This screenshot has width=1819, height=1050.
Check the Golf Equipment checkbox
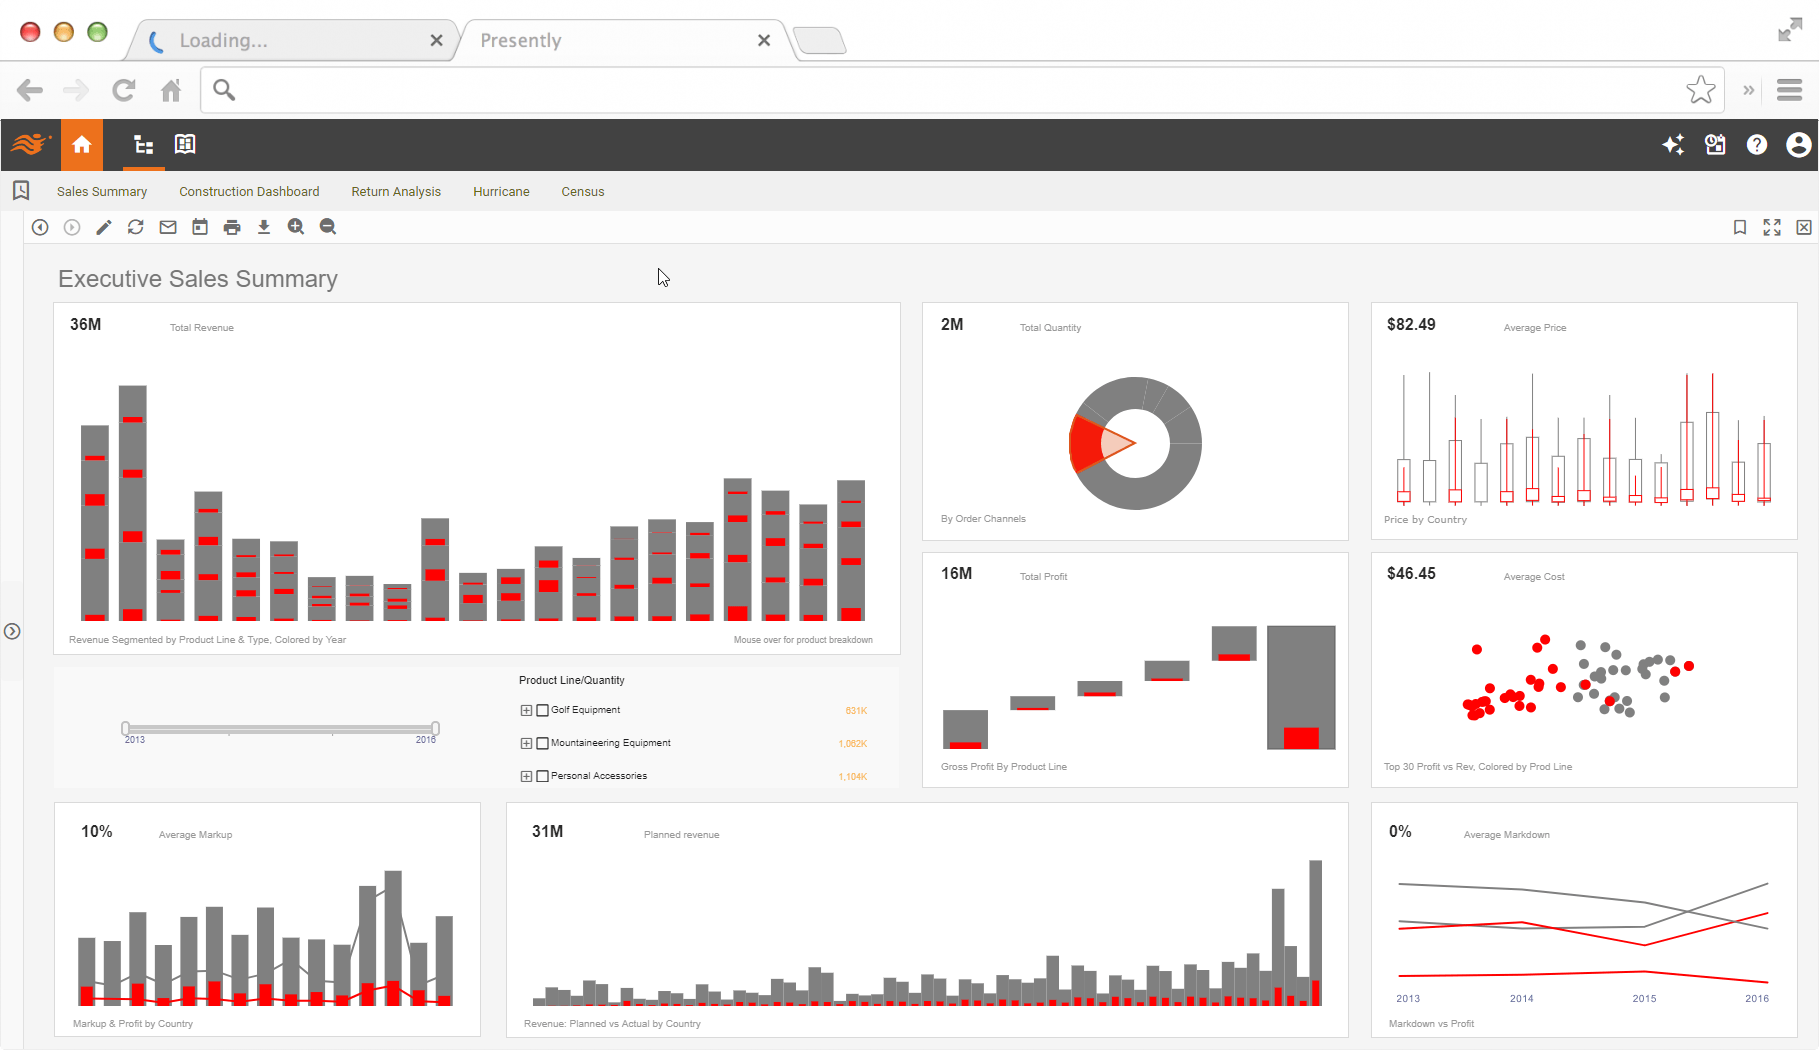(x=543, y=710)
